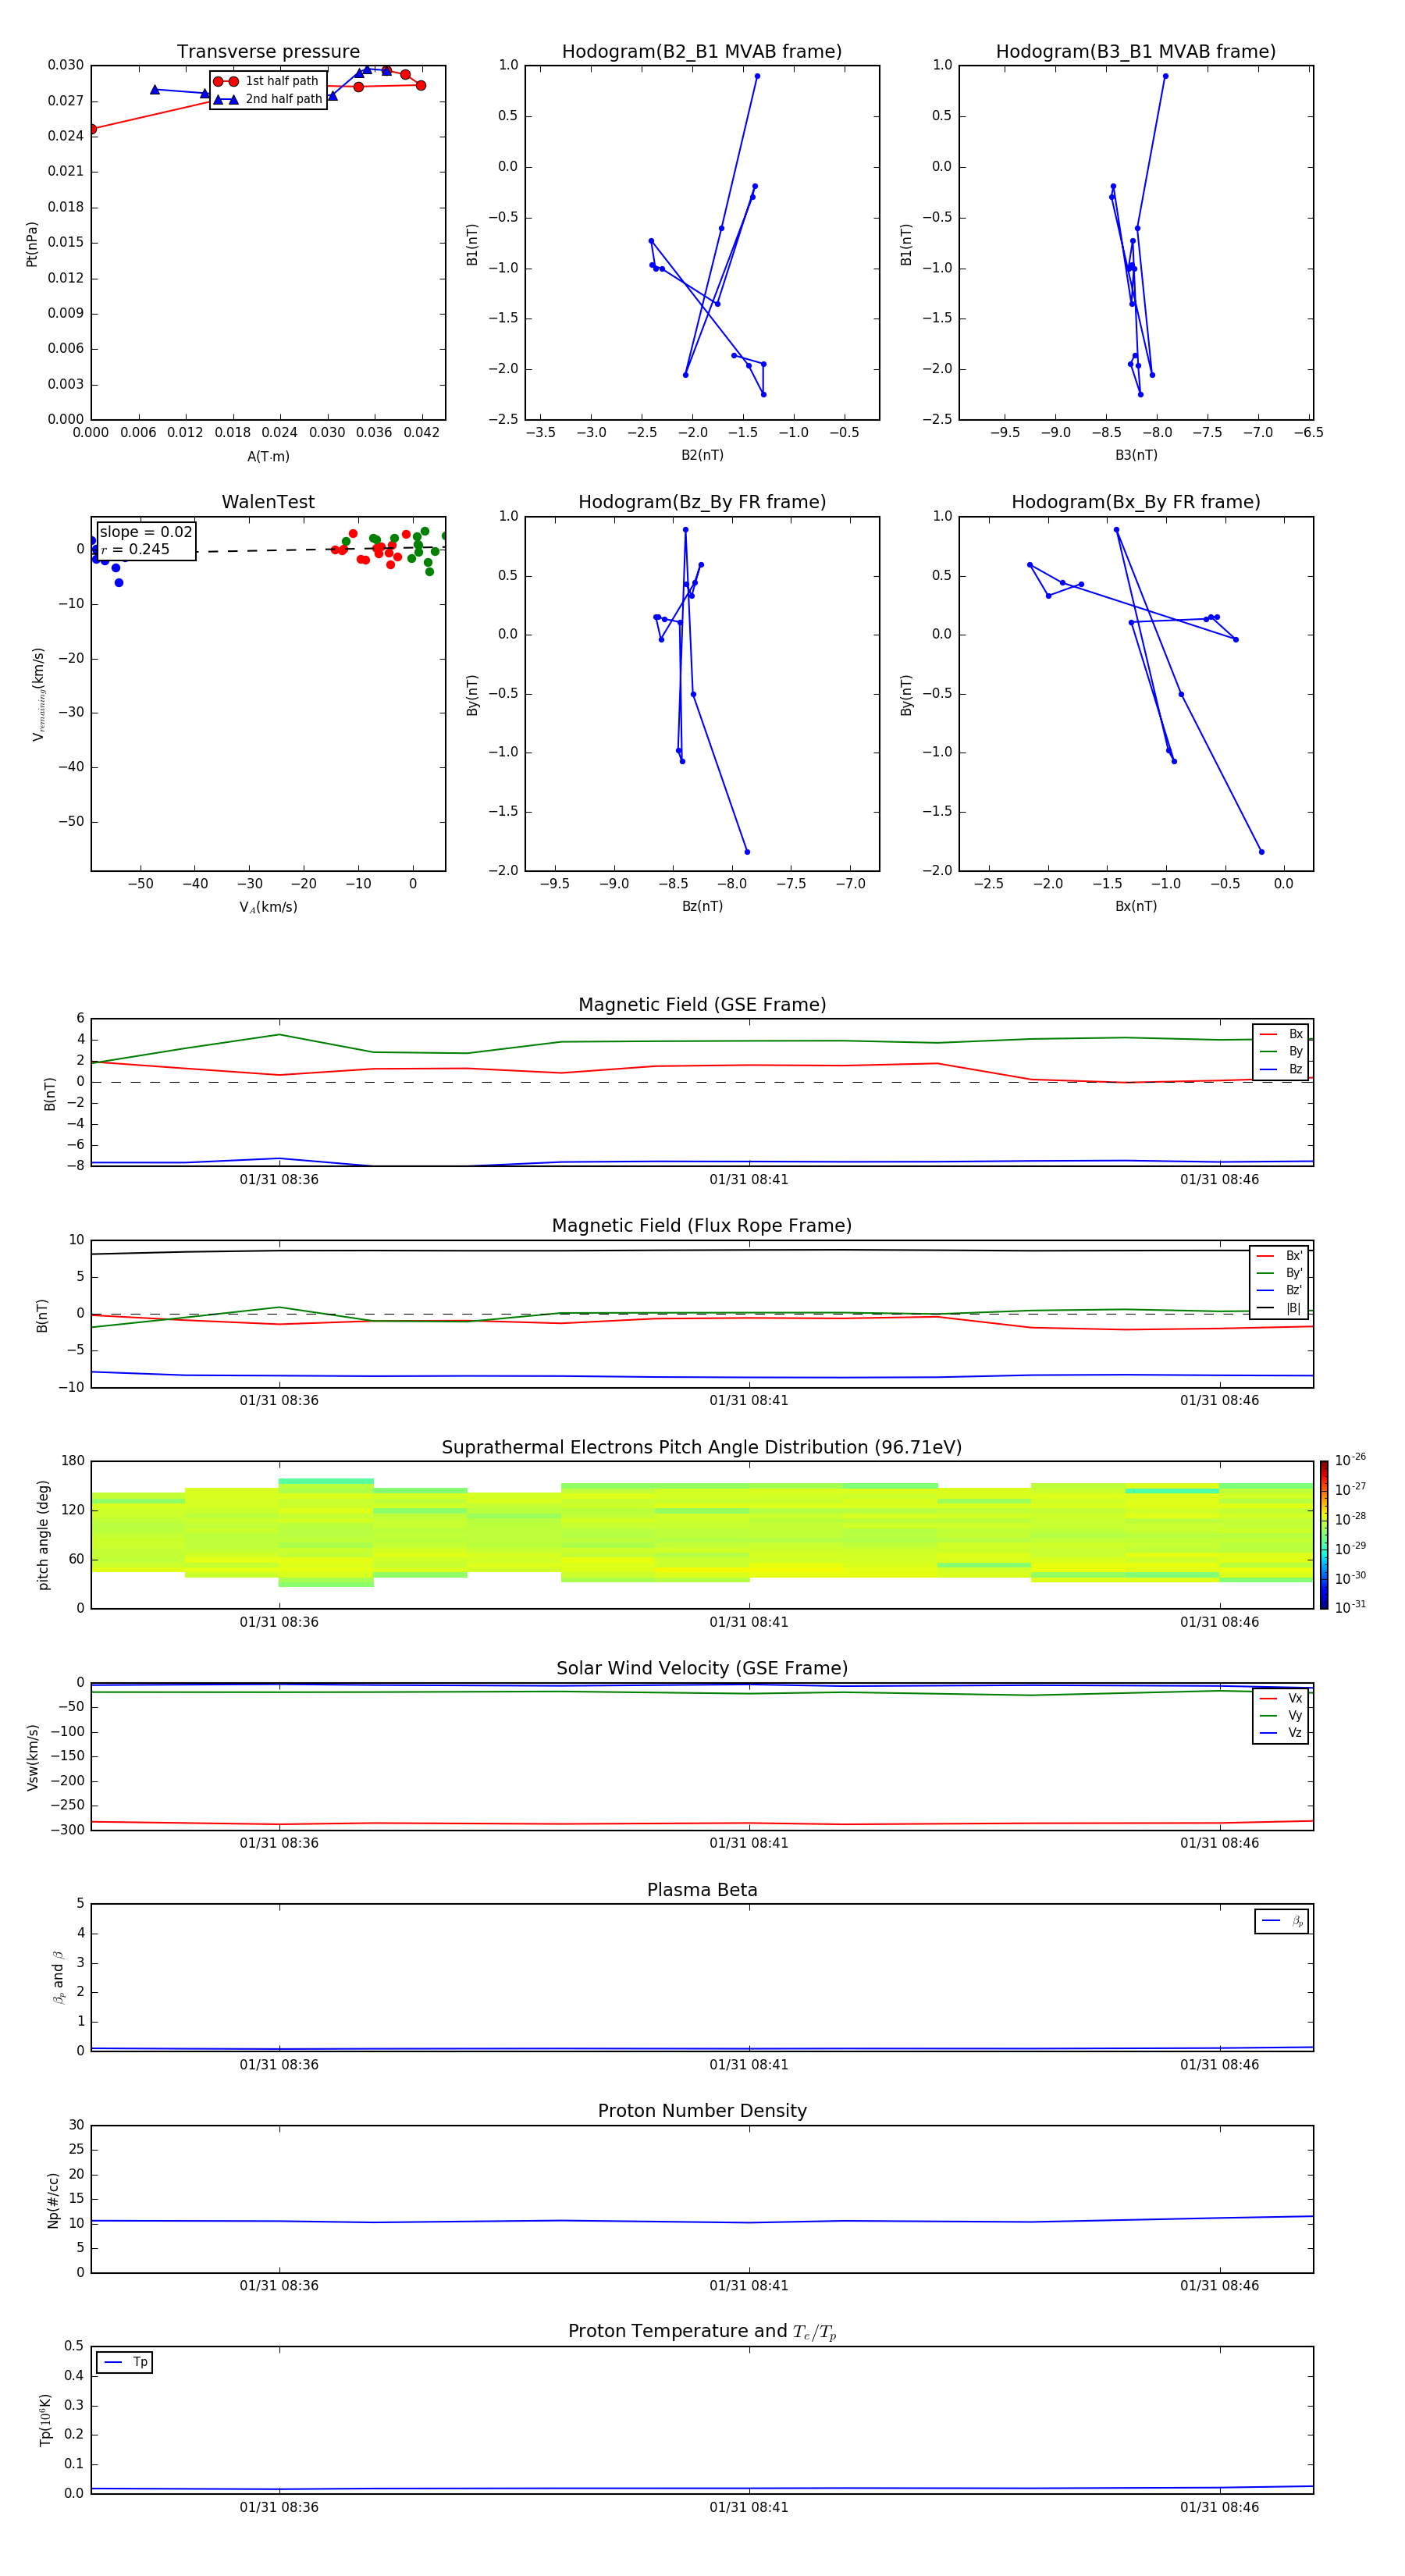Click the pitch angle spectrogram heatmap
The image size is (1405, 2576).
click(x=702, y=1535)
